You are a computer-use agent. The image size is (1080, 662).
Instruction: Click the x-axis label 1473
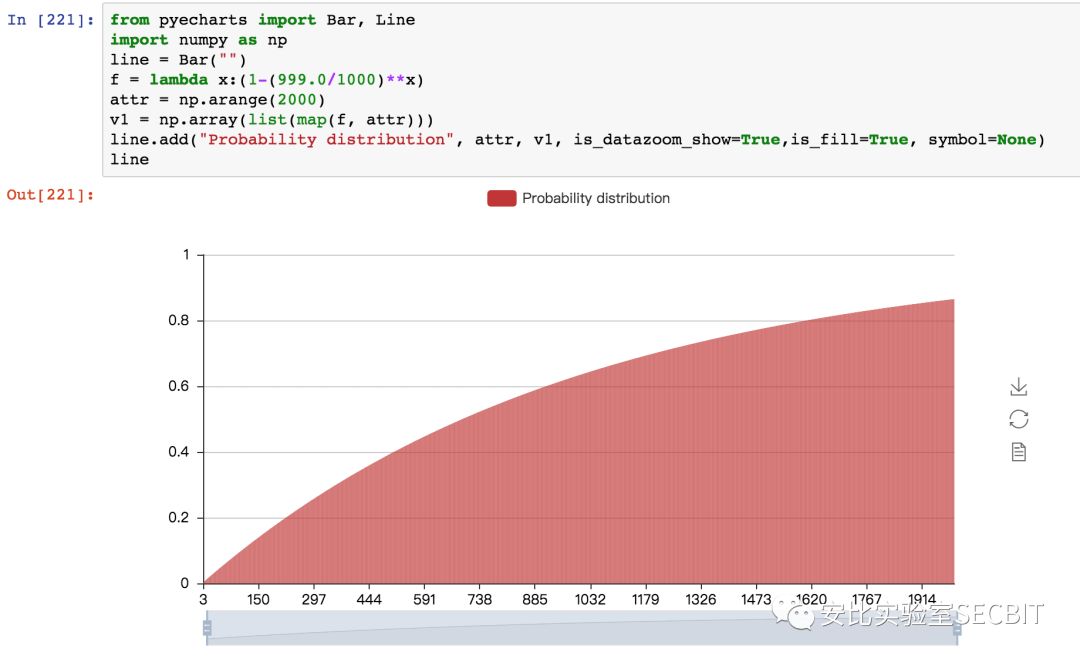coord(756,599)
